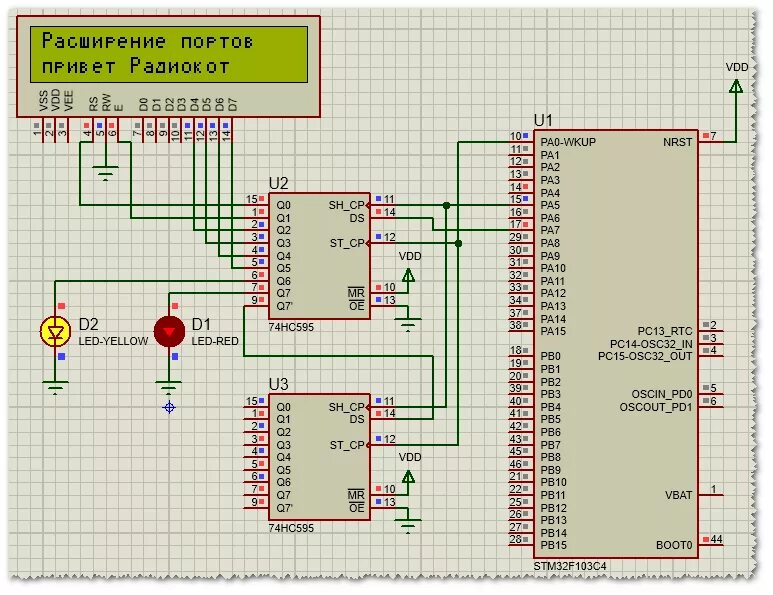Click the RS pin label on LCD
Image resolution: width=773 pixels, height=595 pixels.
coord(93,104)
